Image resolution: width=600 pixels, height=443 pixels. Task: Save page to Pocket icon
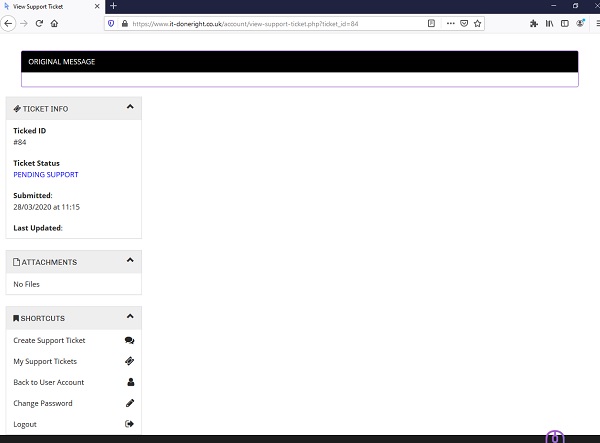464,24
